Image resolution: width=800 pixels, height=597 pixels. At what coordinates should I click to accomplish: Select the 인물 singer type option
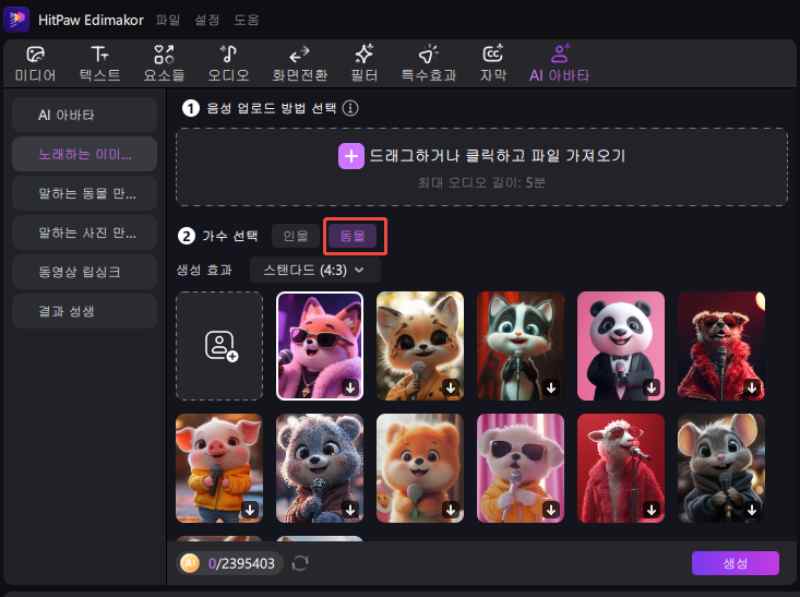pyautogui.click(x=295, y=236)
